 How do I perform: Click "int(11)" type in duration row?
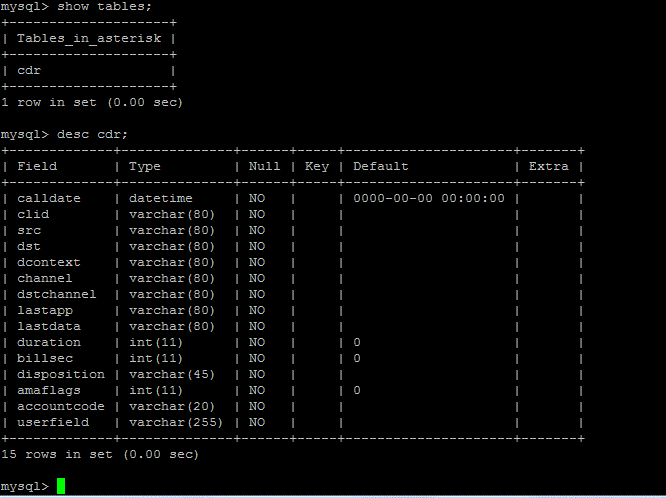(156, 342)
